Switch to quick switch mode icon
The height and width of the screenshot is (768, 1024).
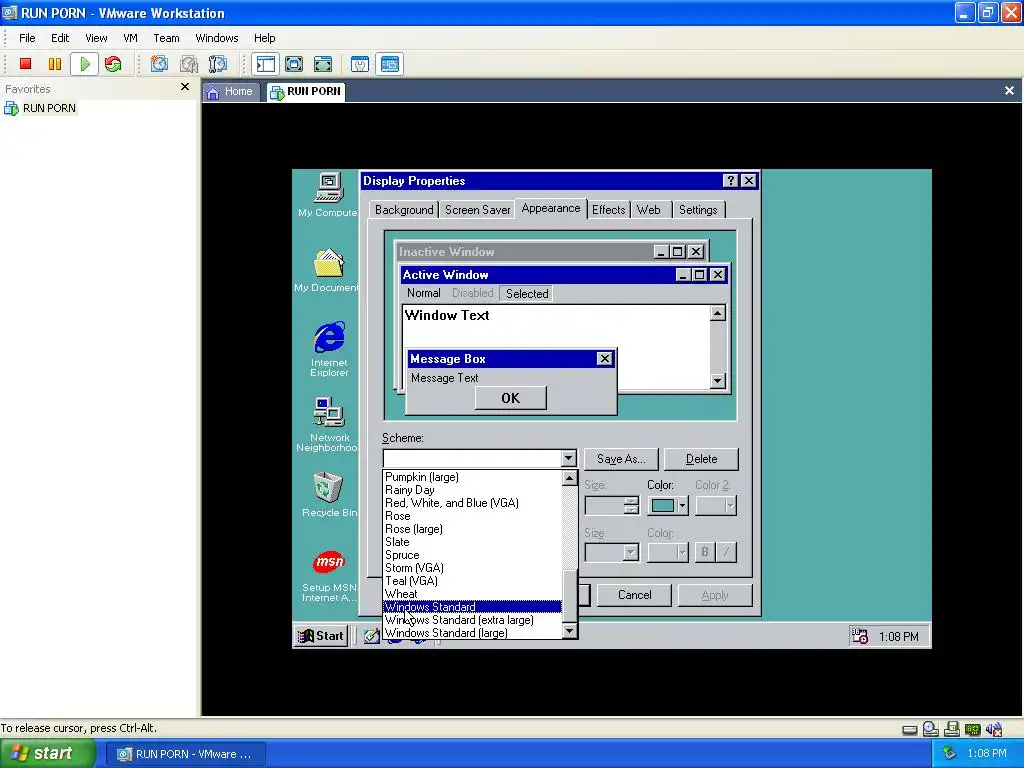pyautogui.click(x=294, y=64)
